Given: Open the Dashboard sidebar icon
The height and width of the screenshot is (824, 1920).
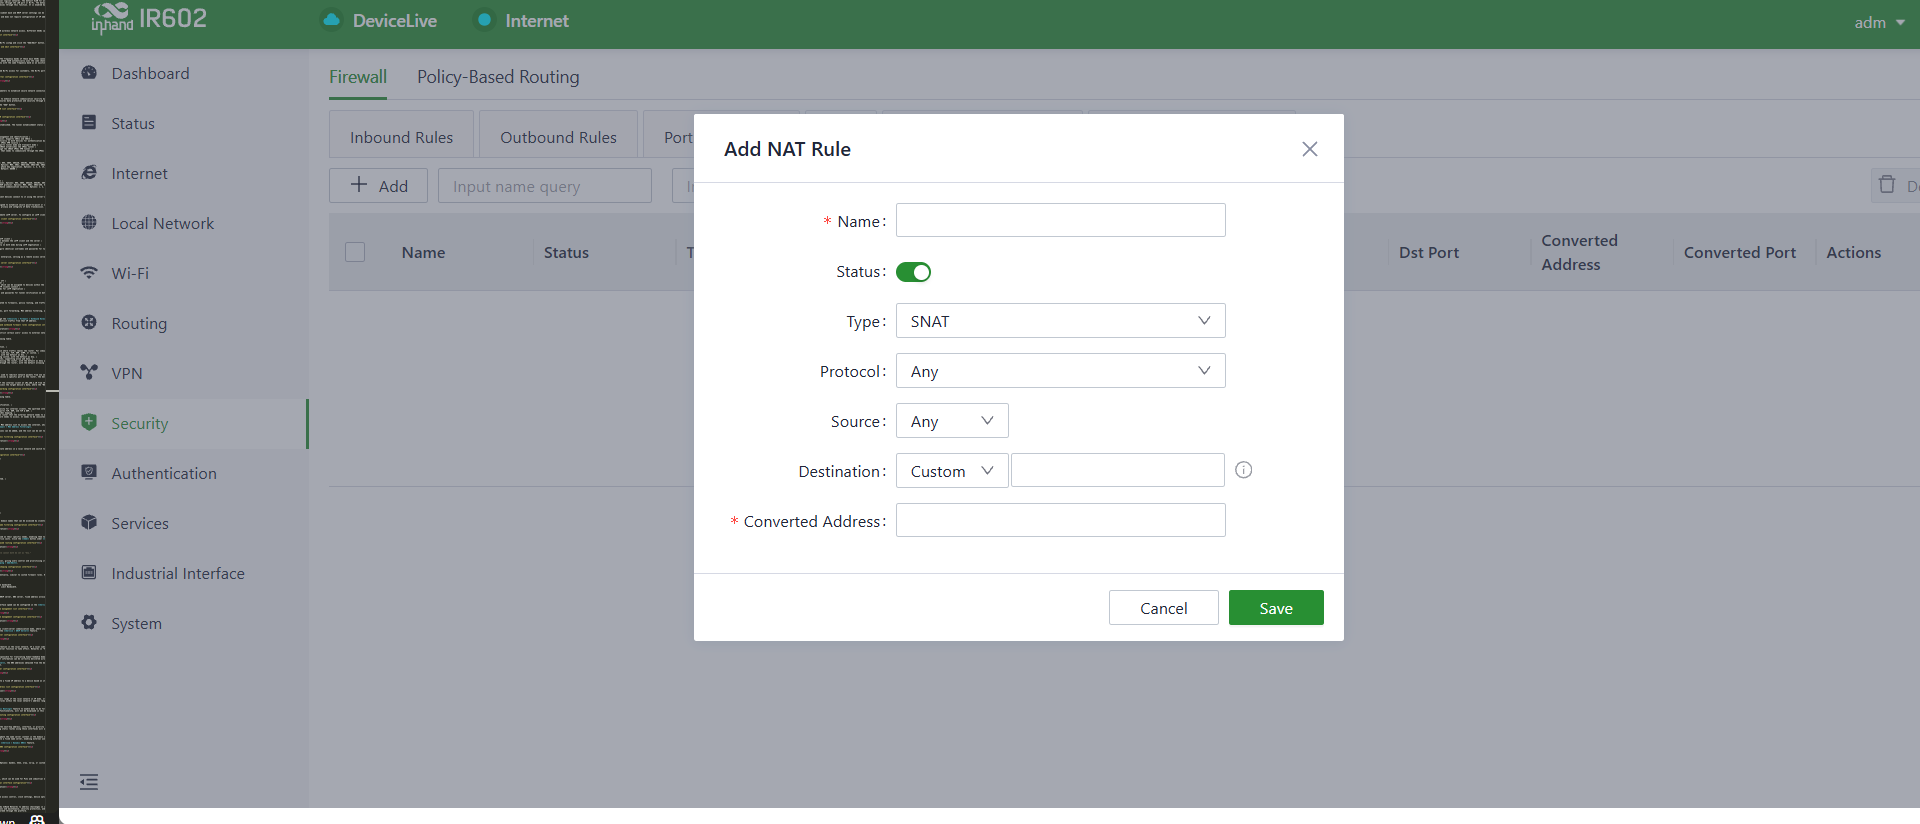Looking at the screenshot, I should (89, 73).
